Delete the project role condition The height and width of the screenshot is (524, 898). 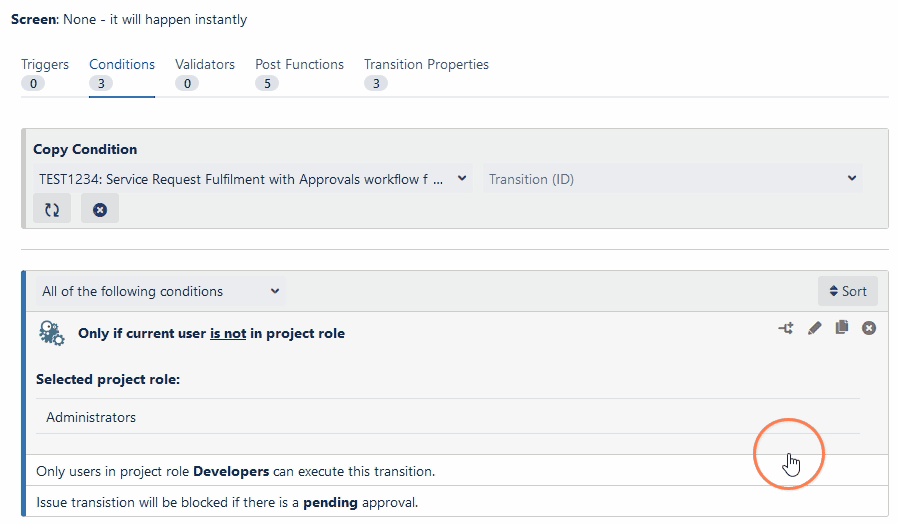[869, 328]
